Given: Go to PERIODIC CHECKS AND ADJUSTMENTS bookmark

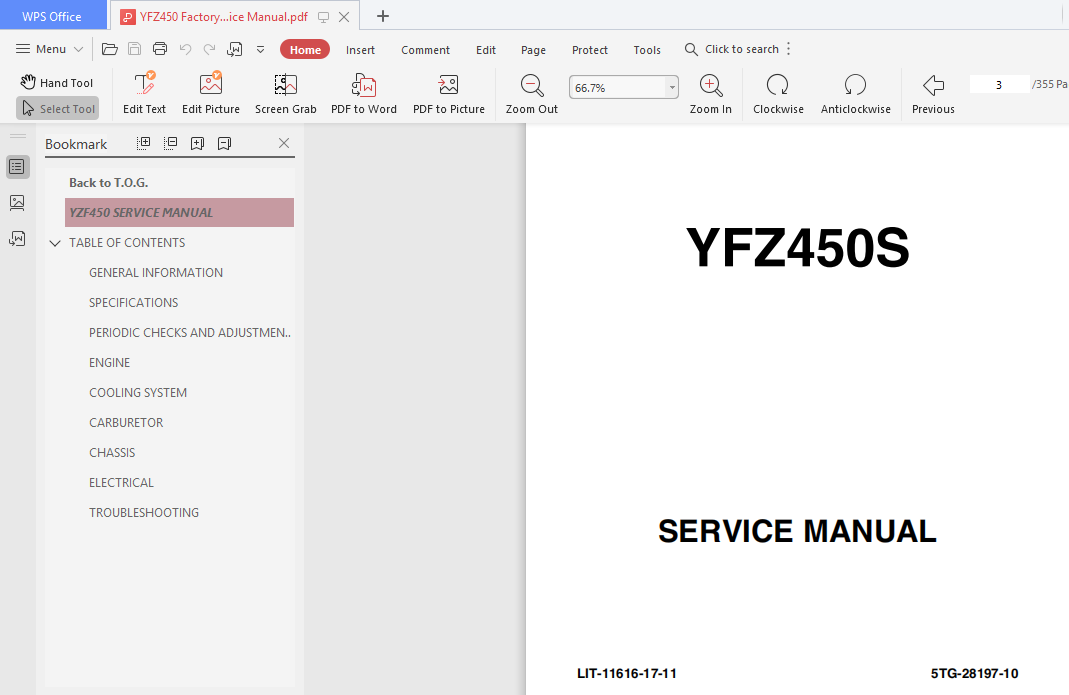Looking at the screenshot, I should tap(190, 333).
